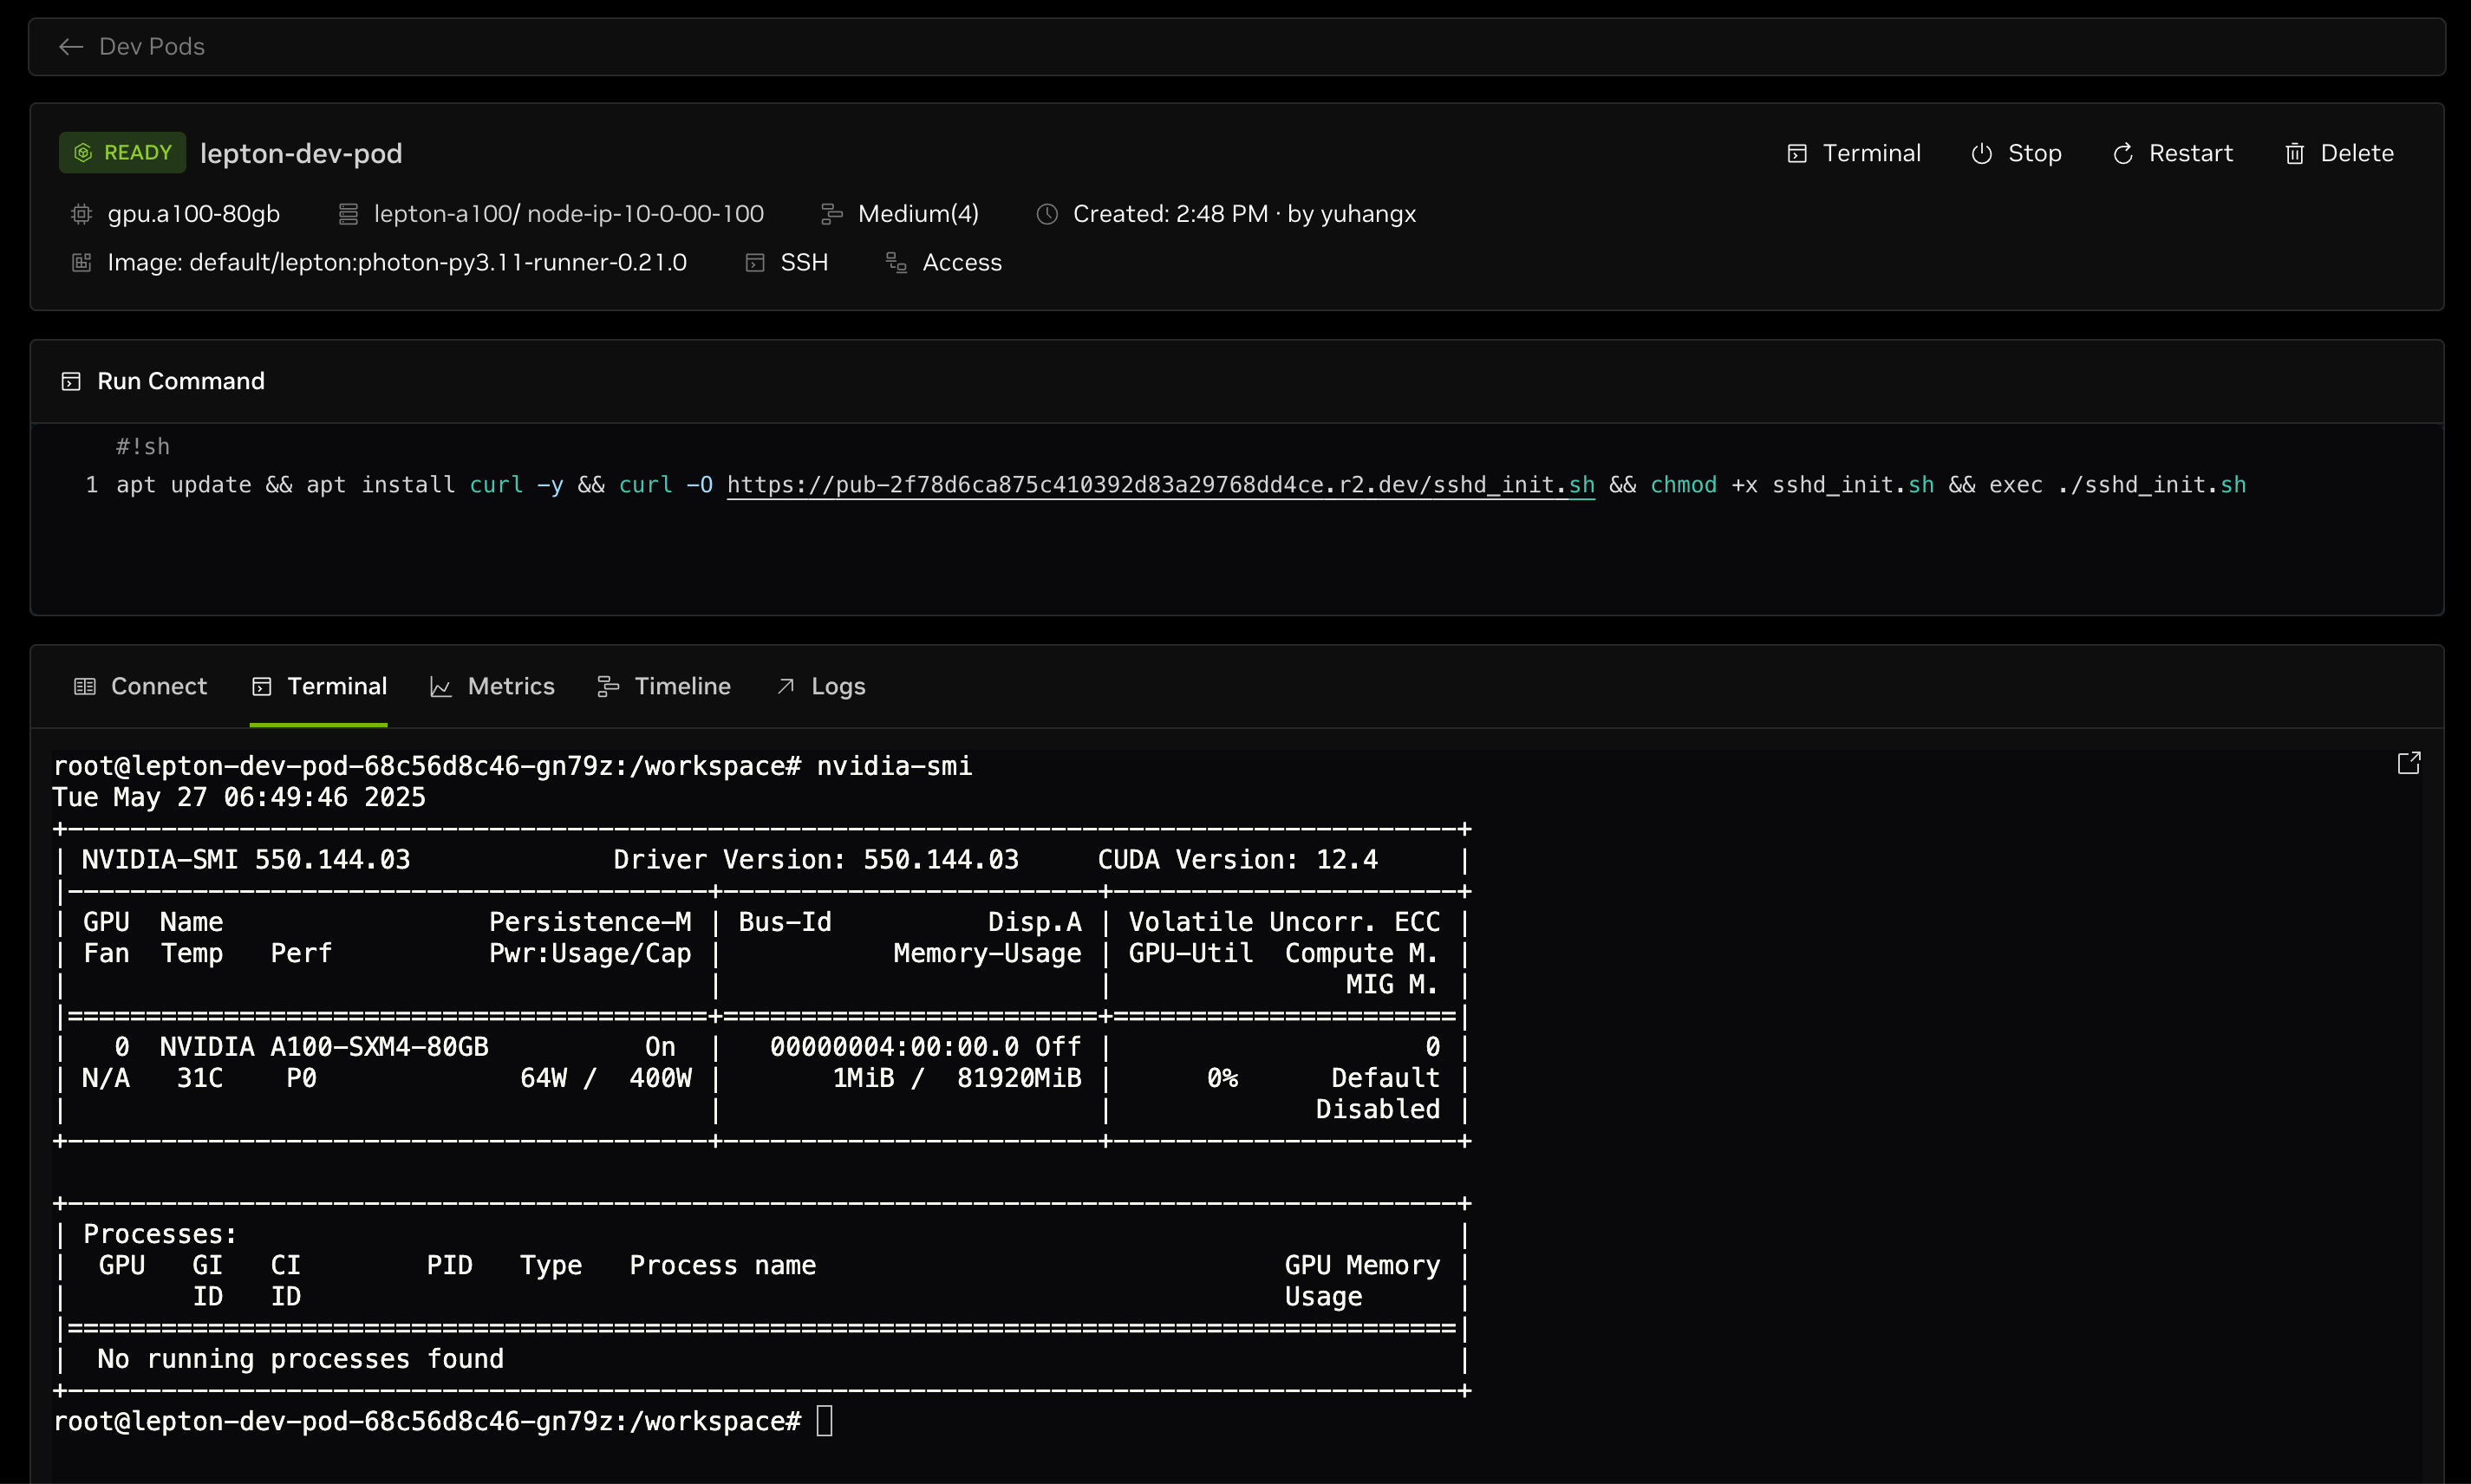
Task: Click the READY status badge
Action: point(122,152)
